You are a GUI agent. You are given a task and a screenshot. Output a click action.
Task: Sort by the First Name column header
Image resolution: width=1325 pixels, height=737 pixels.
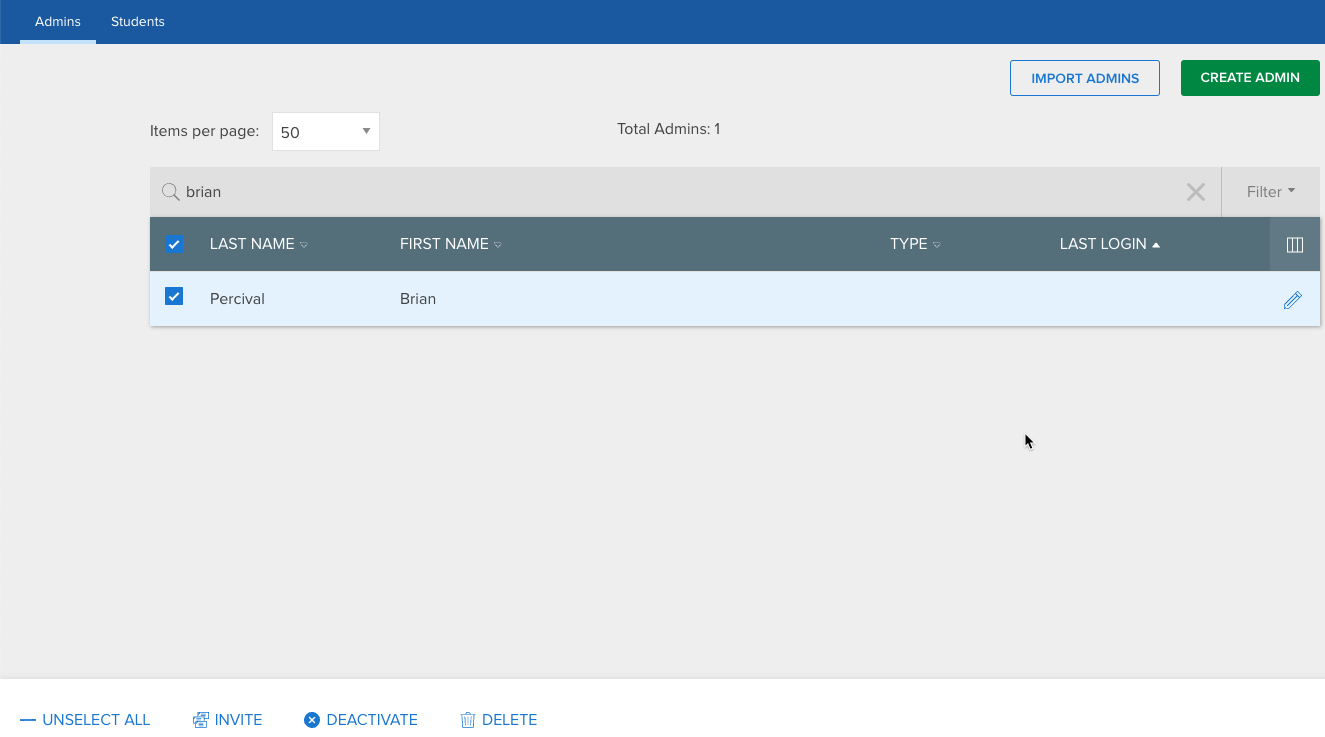[444, 244]
